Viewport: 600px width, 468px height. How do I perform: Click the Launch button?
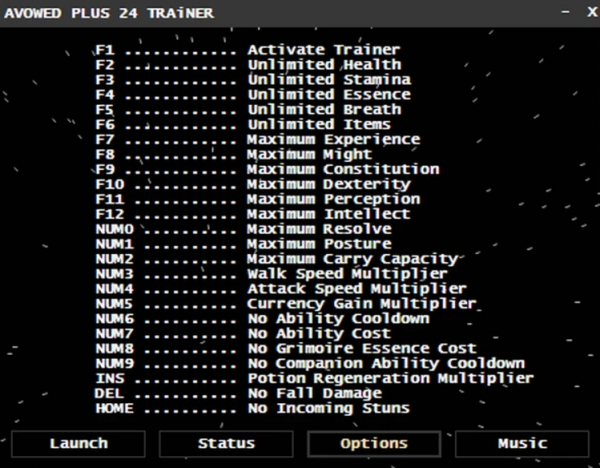point(78,444)
